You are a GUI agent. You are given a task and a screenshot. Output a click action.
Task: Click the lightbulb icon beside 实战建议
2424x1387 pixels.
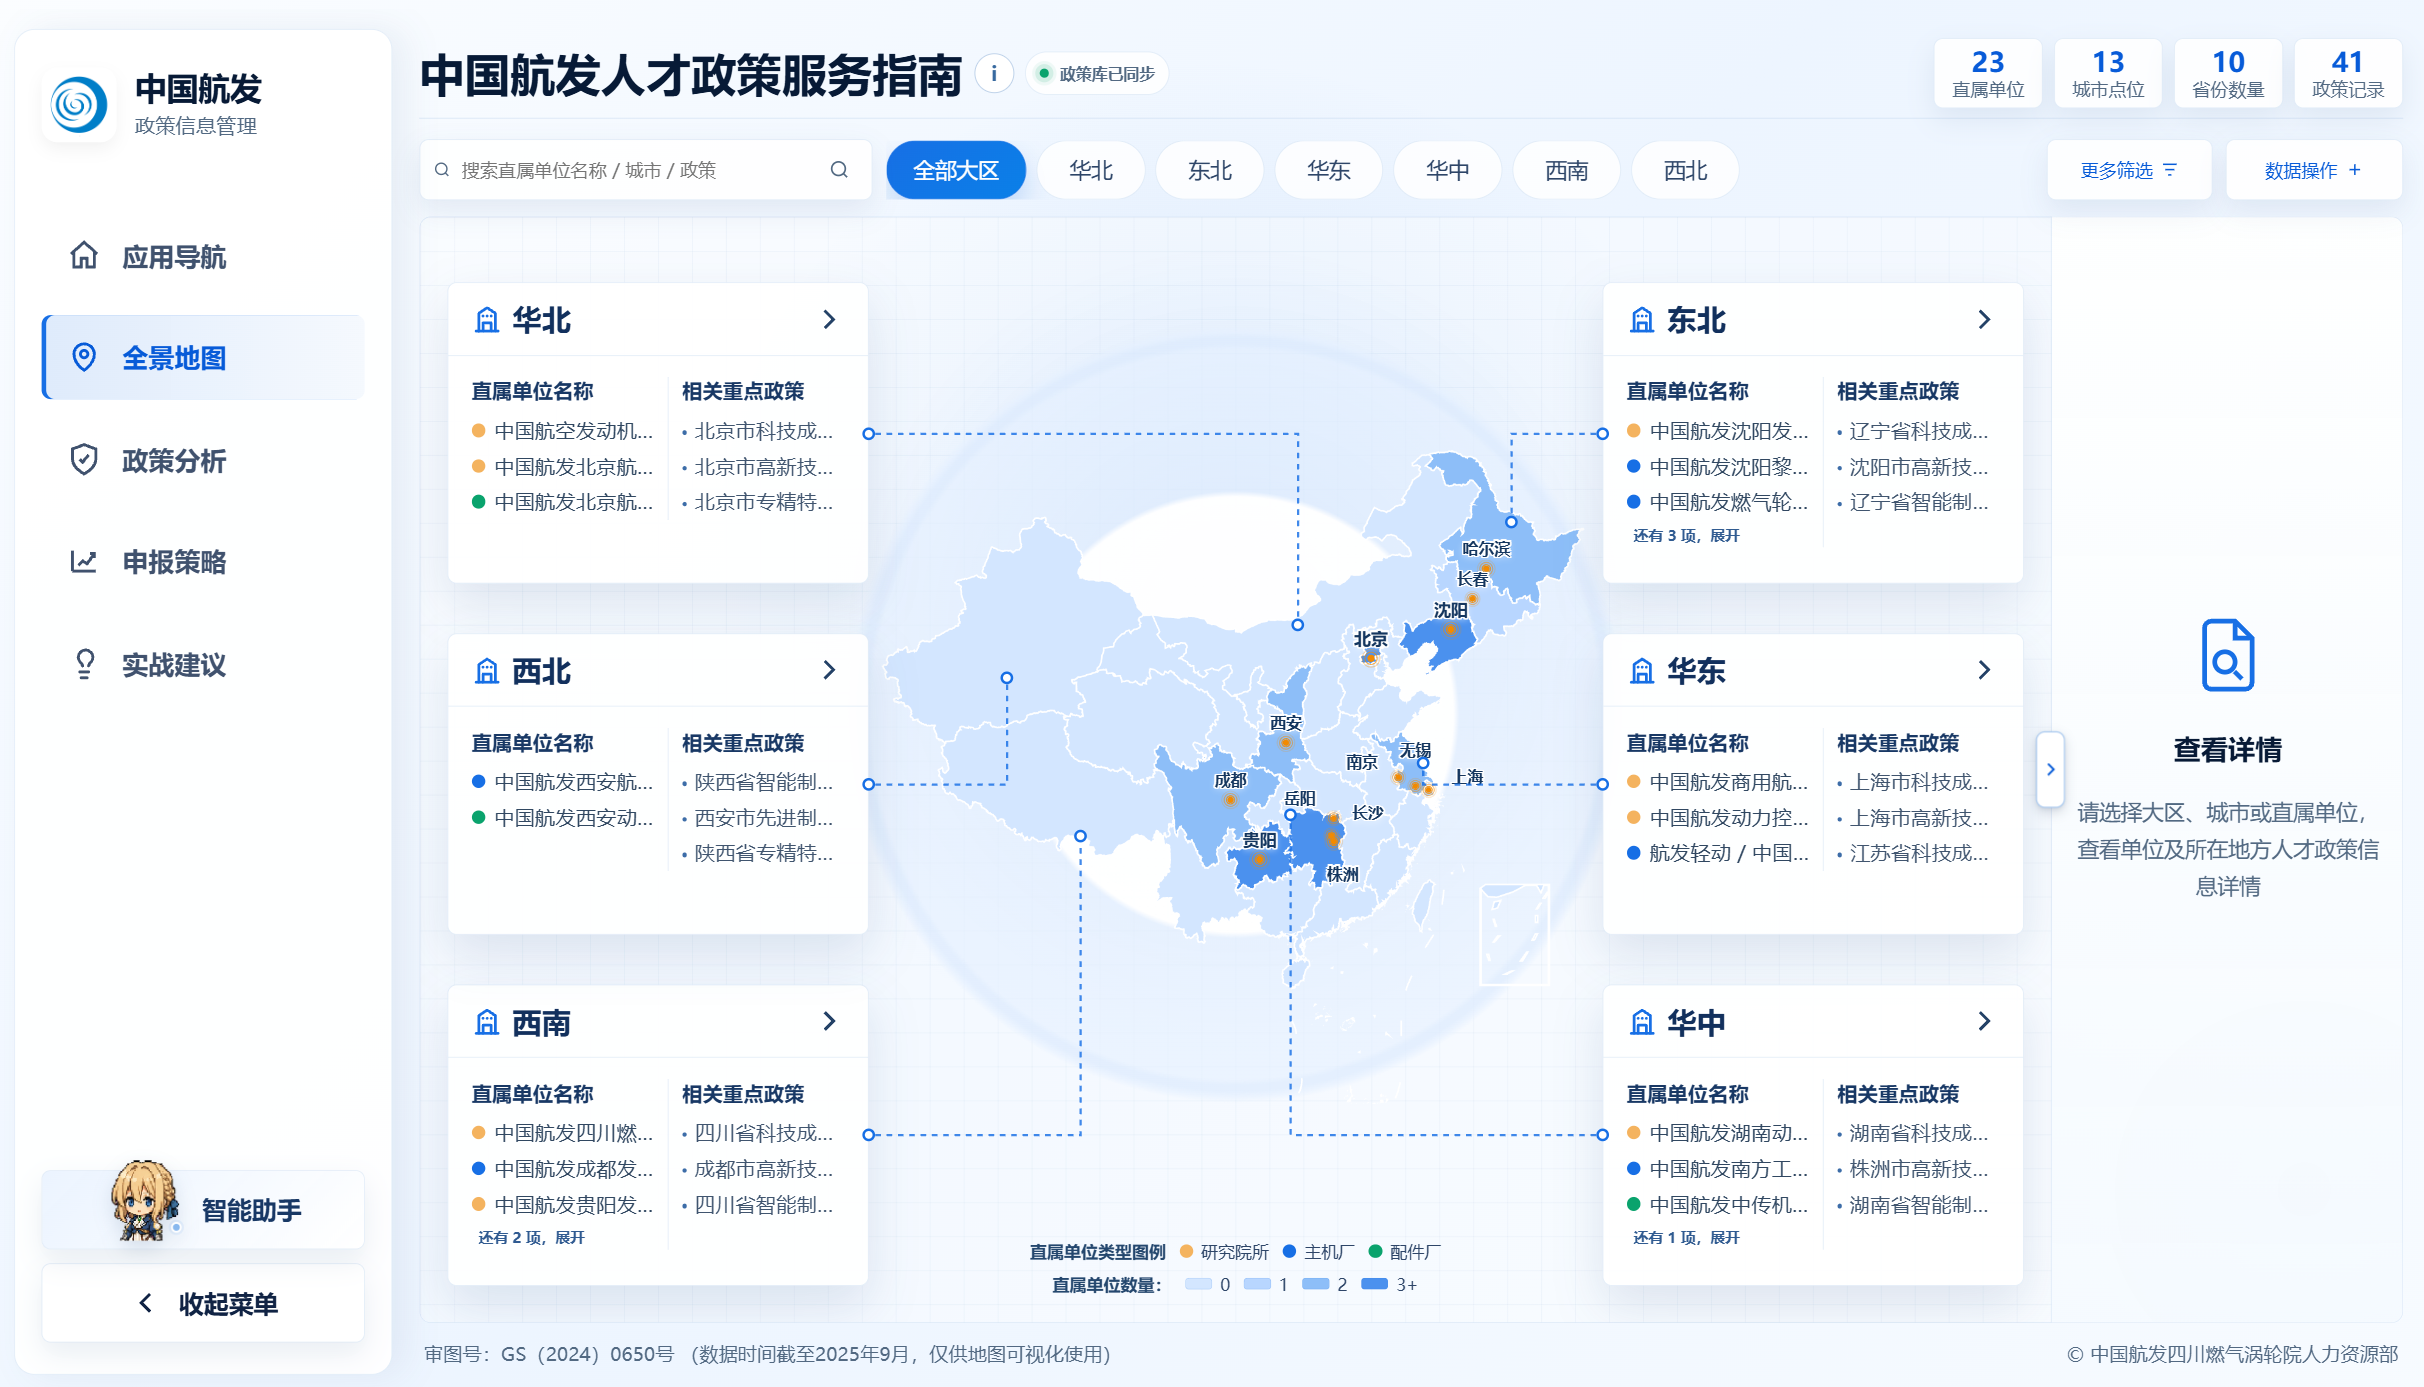click(85, 664)
